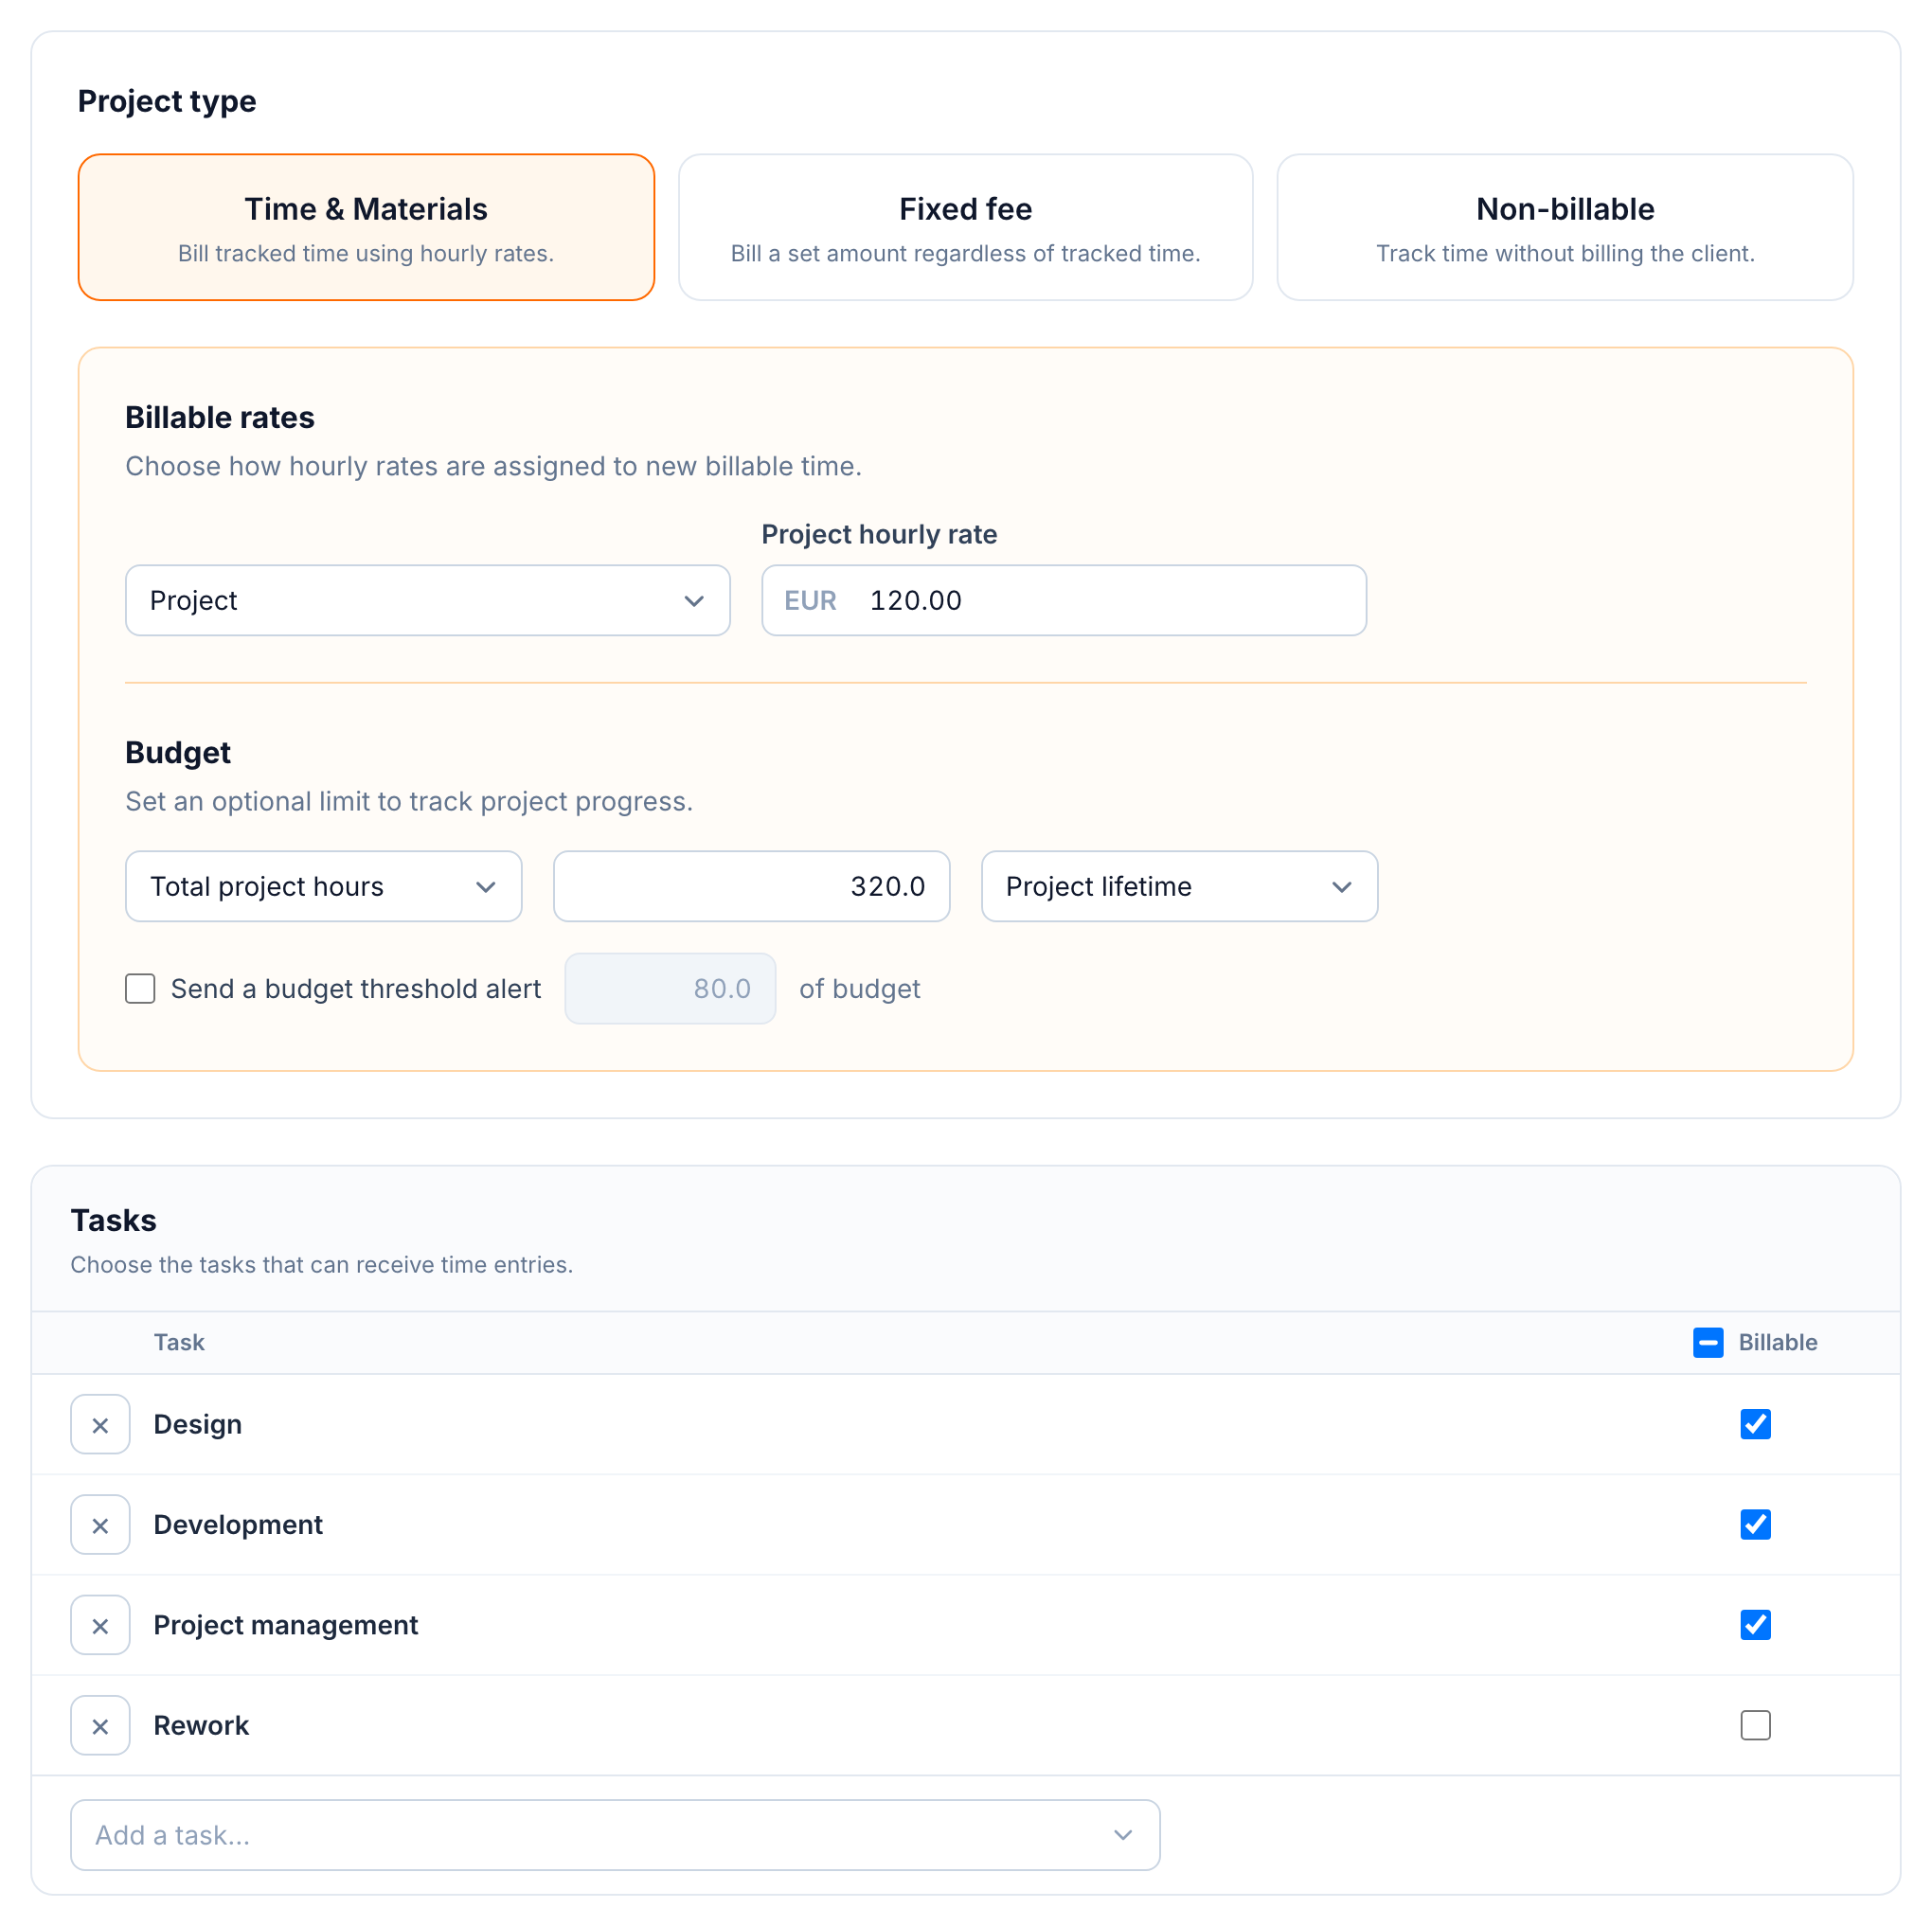Select the Non-billable project type
Screen dimensions: 1932x1926
tap(1565, 227)
